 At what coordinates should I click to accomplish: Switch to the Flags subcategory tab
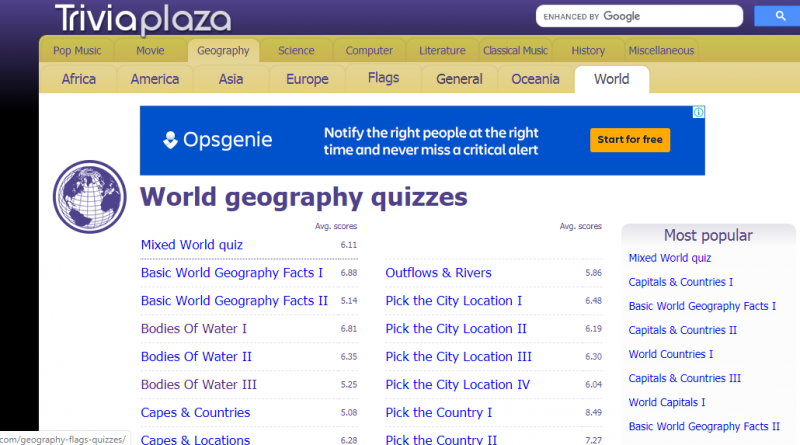pos(383,78)
